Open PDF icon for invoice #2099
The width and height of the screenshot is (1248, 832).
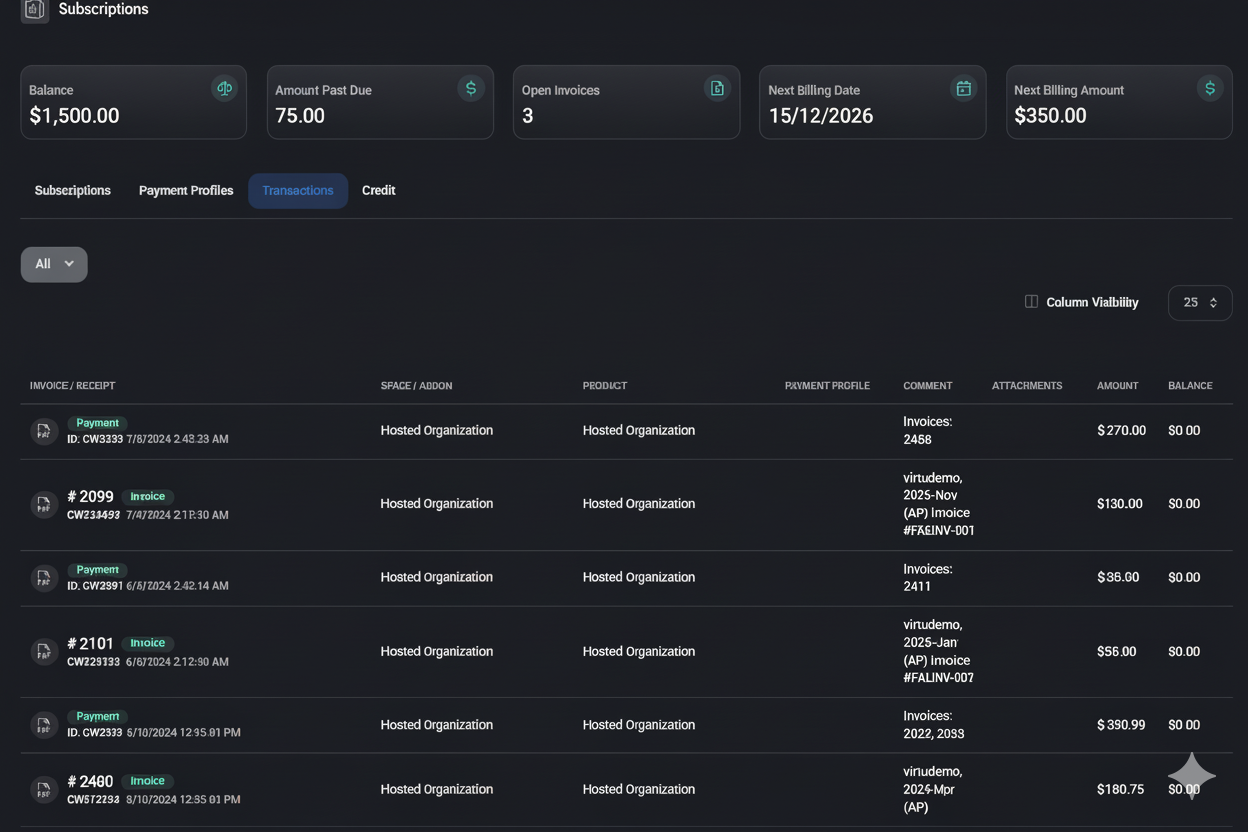[43, 505]
